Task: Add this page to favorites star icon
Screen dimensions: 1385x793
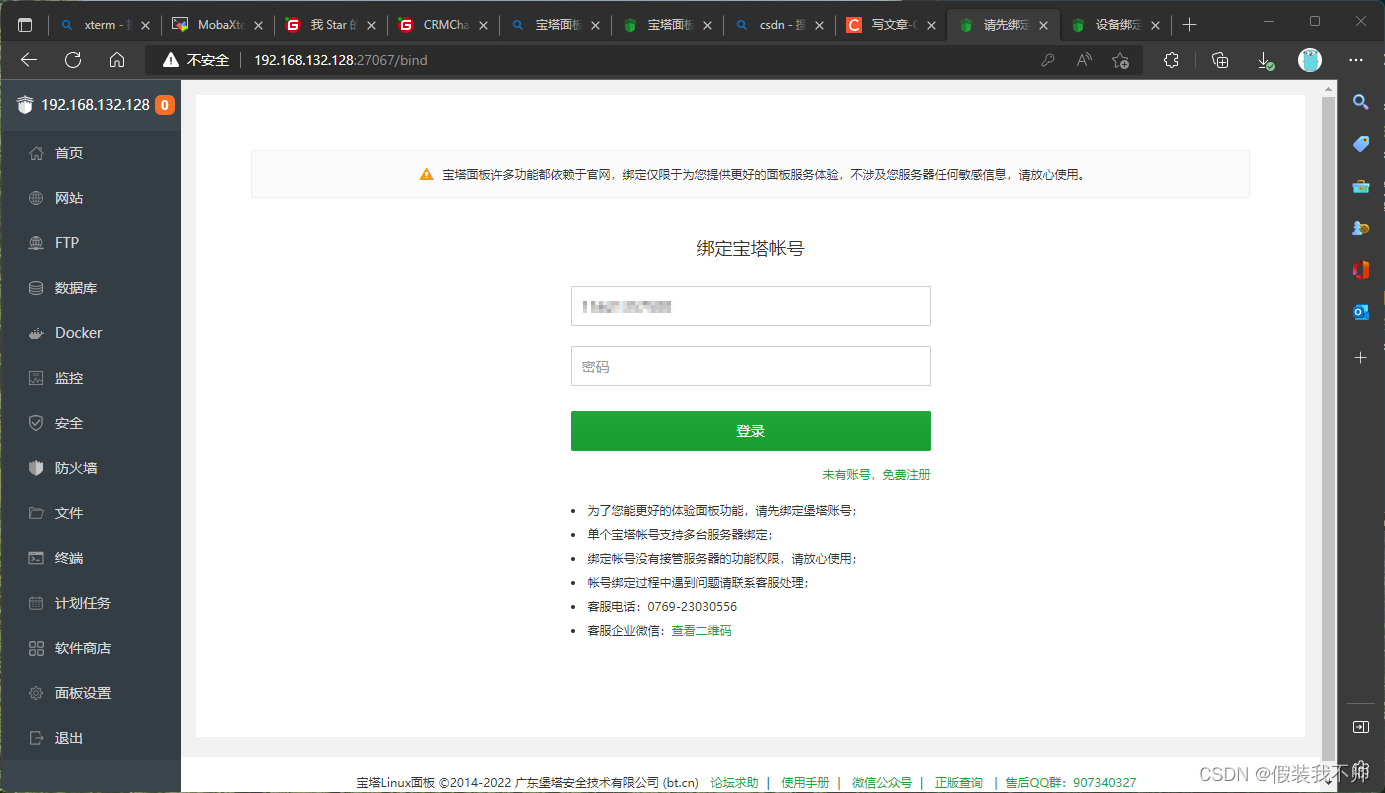Action: (x=1121, y=60)
